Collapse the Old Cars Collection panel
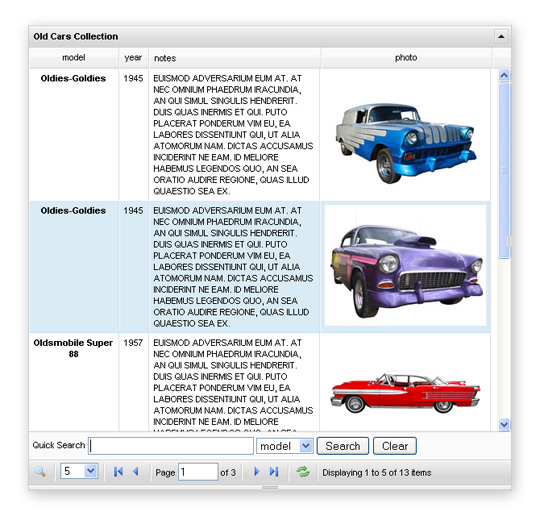Image resolution: width=540 pixels, height=516 pixels. [x=501, y=36]
